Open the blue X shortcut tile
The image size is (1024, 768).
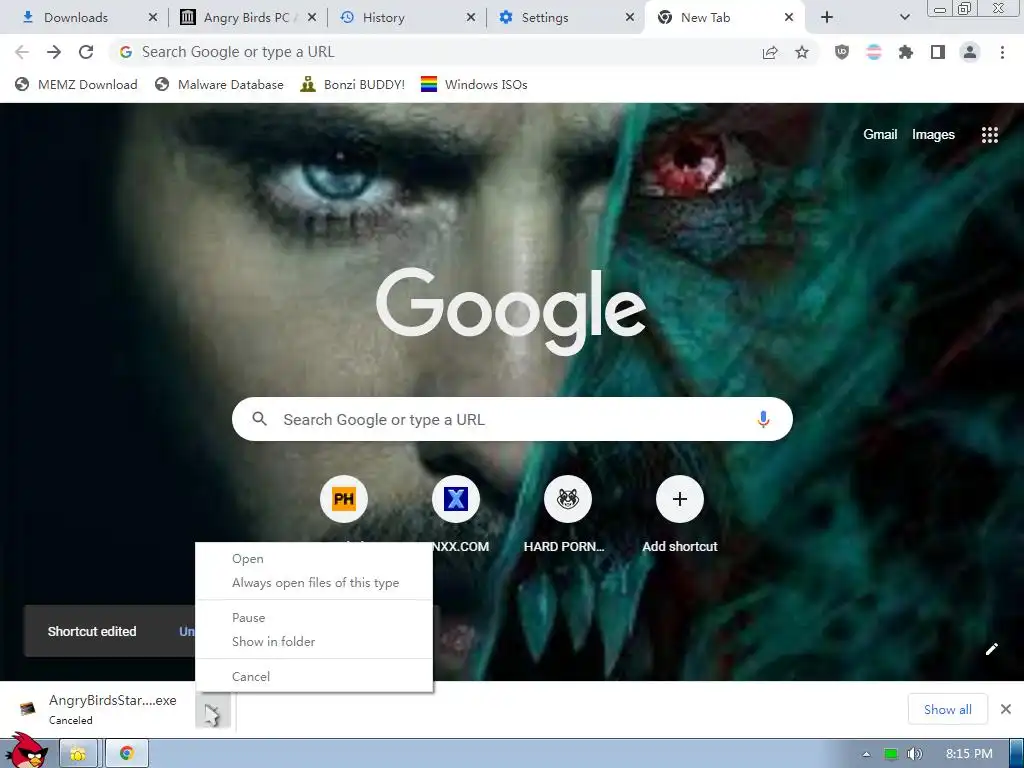tap(456, 500)
